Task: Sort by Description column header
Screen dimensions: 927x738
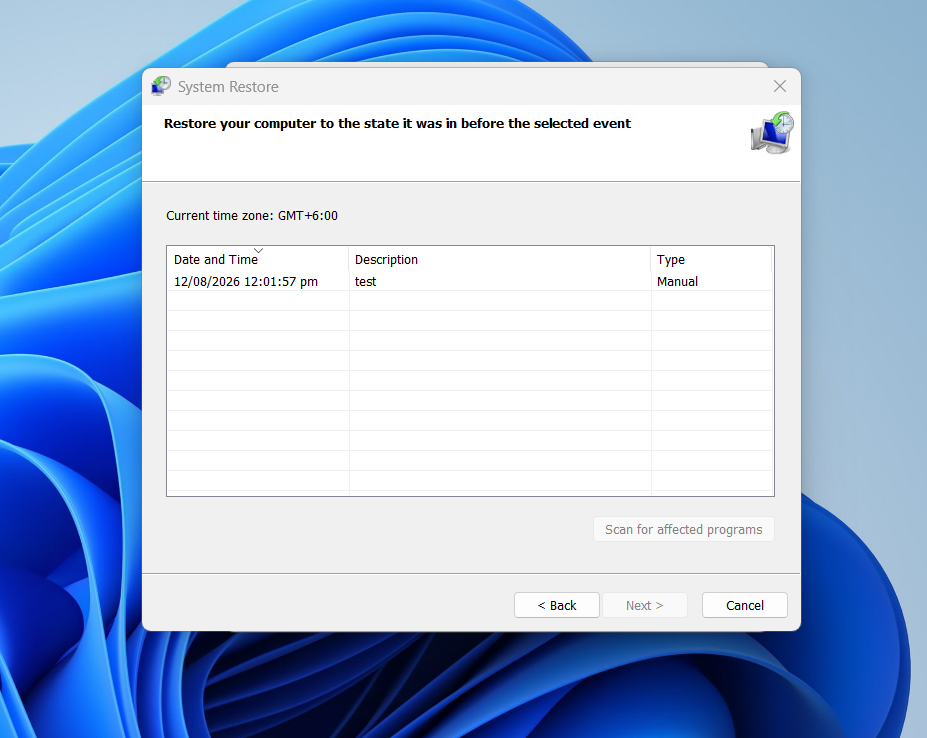Action: 500,259
